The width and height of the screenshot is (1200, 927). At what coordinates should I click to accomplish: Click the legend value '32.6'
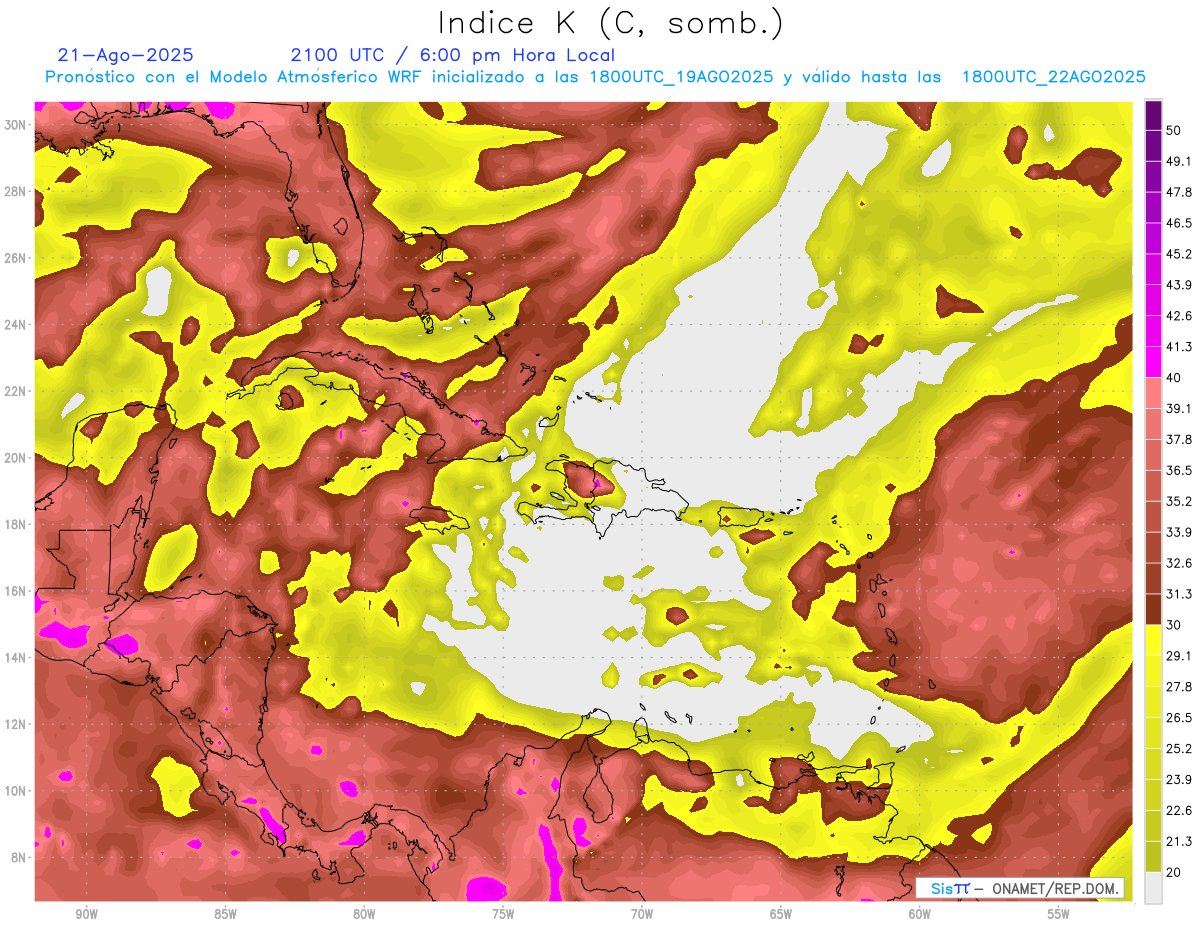1179,563
